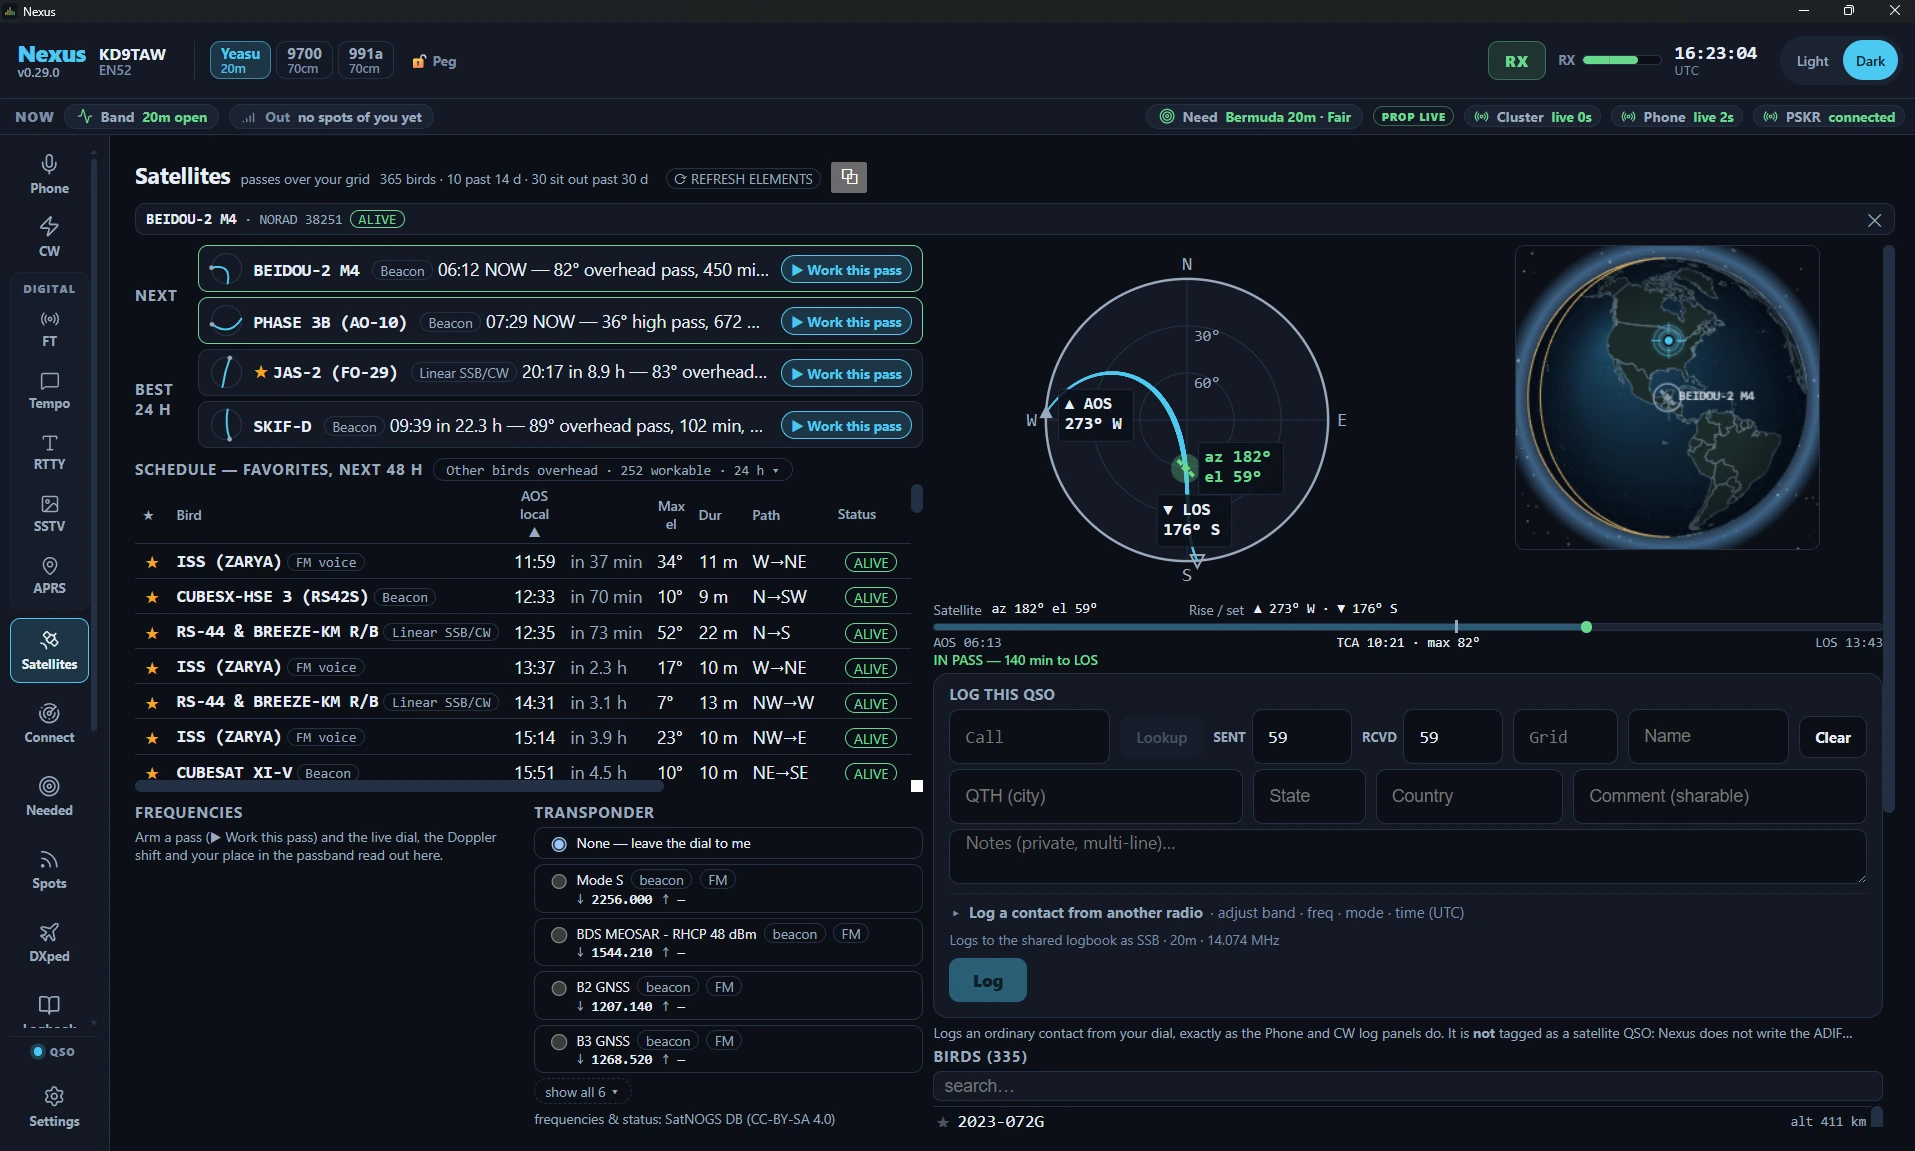
Task: Click the RX signal level meter
Action: click(1622, 60)
